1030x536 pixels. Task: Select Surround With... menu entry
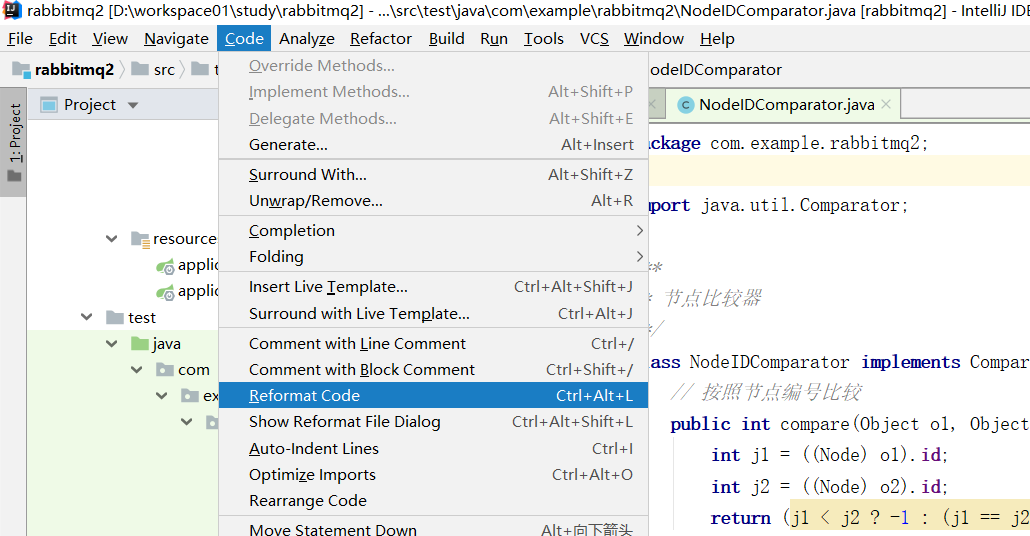point(434,175)
